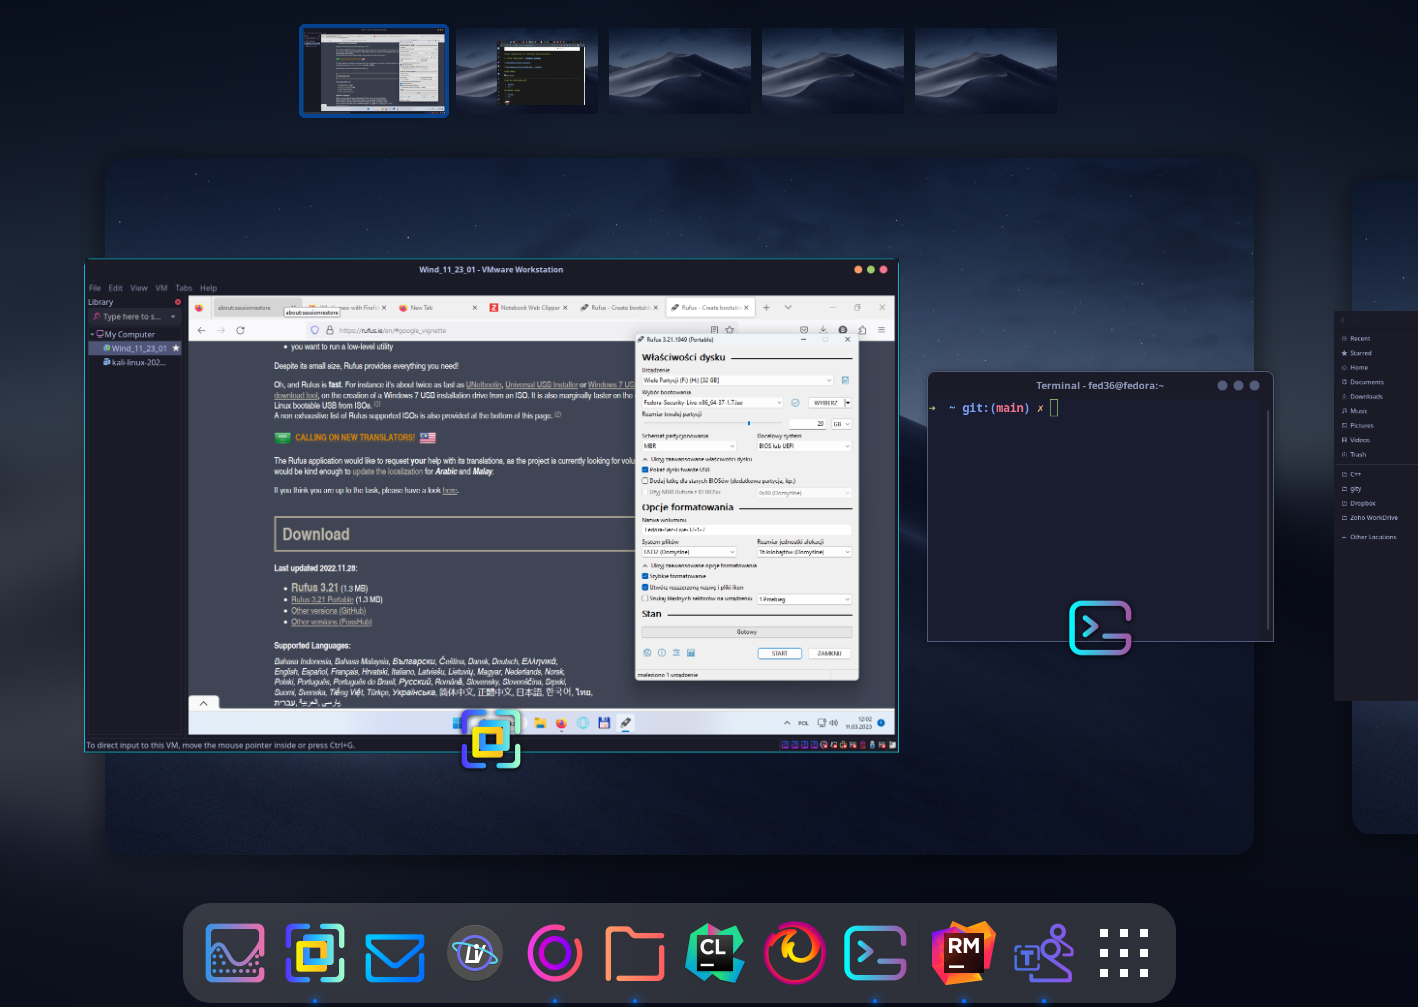This screenshot has width=1418, height=1007.
Task: Select Terminal fed36@fedora window
Action: tap(1100, 506)
